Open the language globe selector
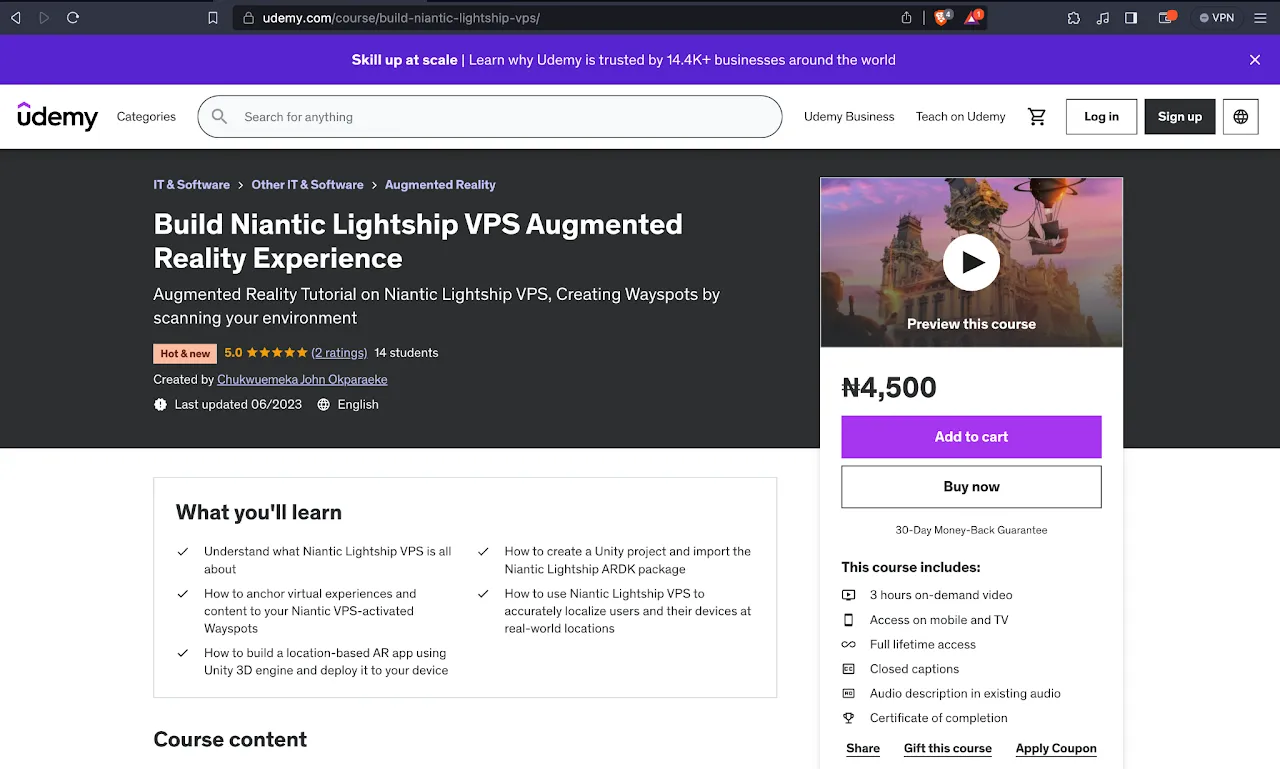1280x769 pixels. (x=1241, y=117)
